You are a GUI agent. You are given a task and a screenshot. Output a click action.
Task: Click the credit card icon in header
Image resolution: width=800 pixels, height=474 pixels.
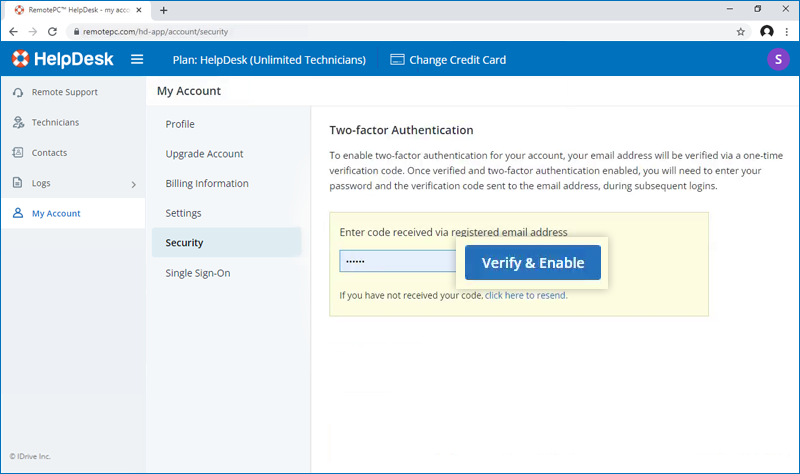point(397,60)
